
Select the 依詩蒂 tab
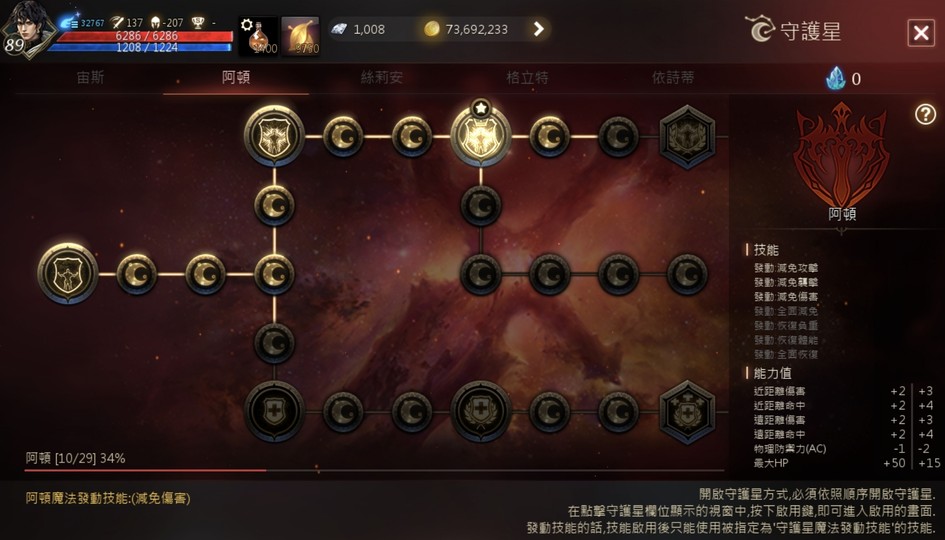[673, 78]
